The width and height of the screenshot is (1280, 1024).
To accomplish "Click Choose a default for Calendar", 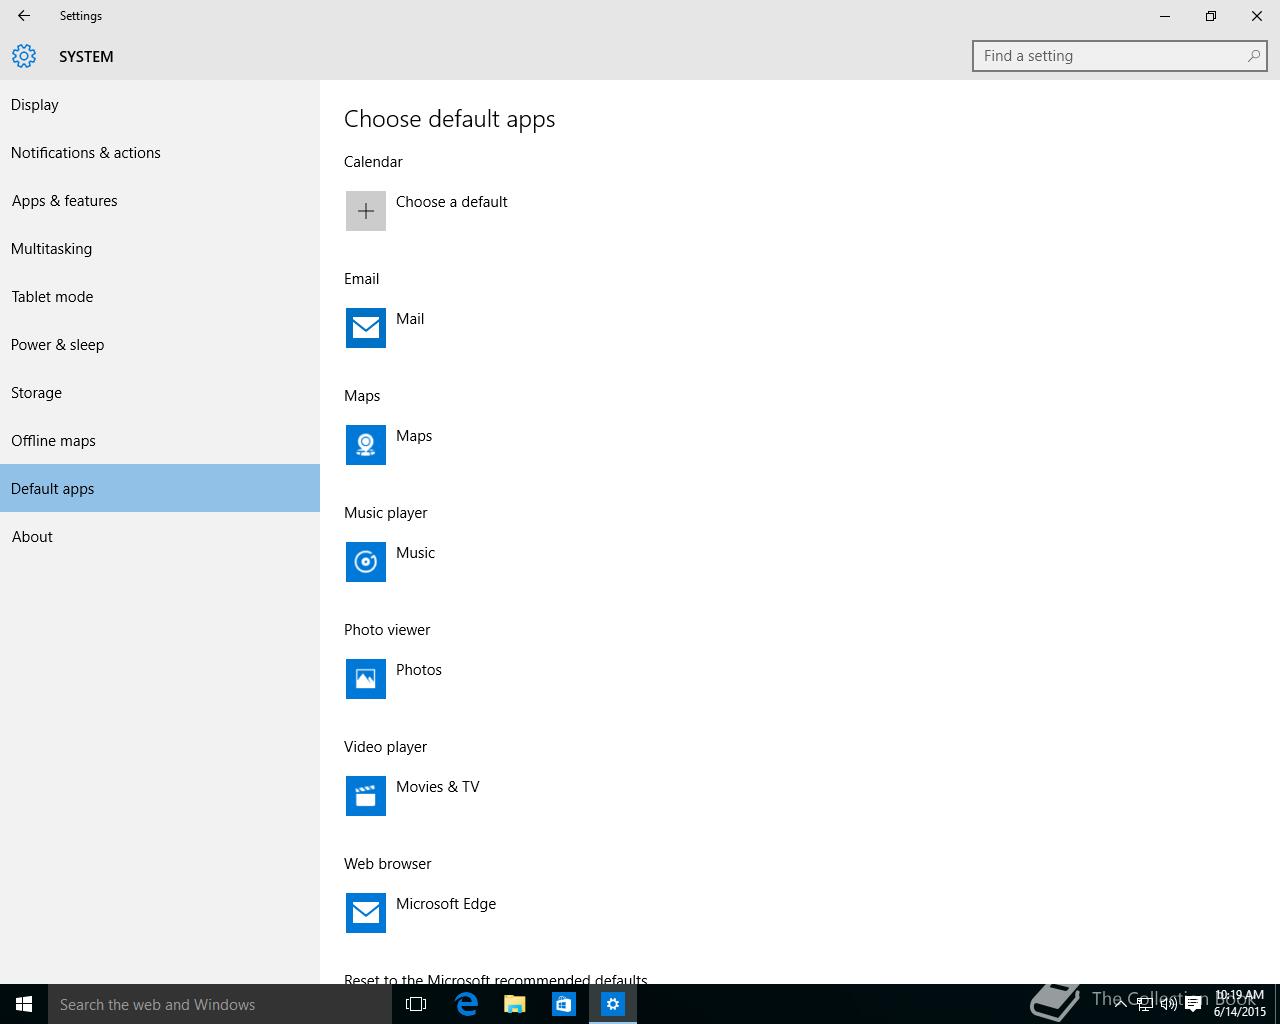I will click(x=452, y=202).
